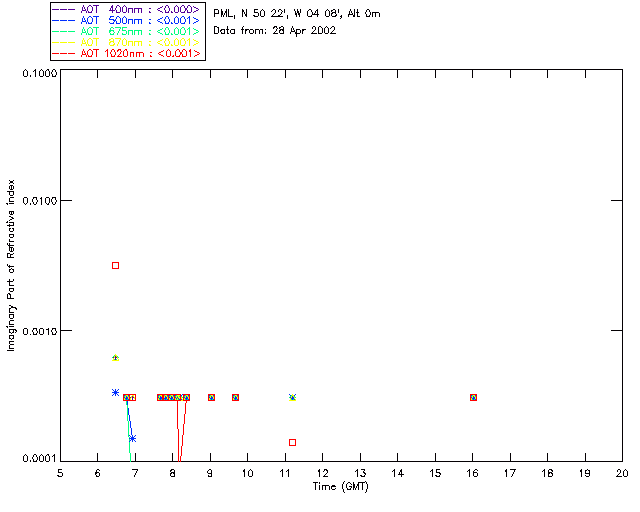This screenshot has height=512, width=640.
Task: Click the 'Imaginary Part of Refractive index' axis title
Action: (x=11, y=265)
